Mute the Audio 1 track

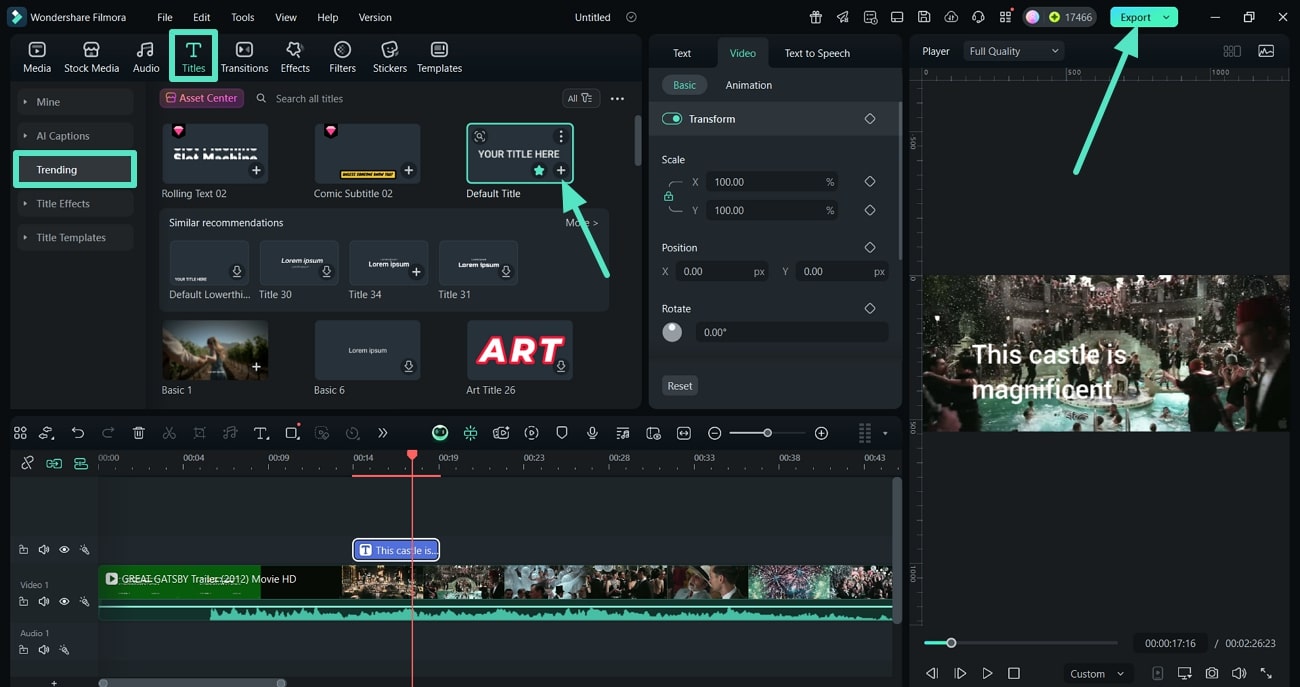click(x=44, y=650)
